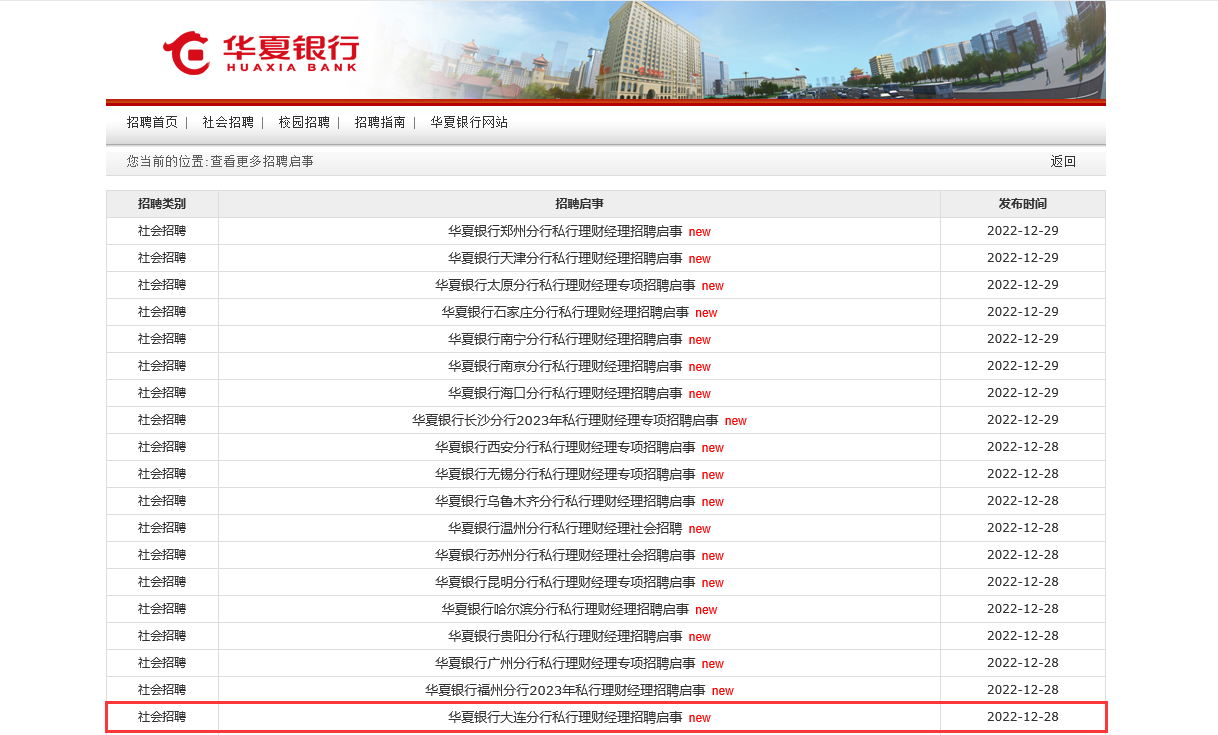Open the 校园招聘 navigation item
Screen dimensions: 1218x735
click(x=304, y=123)
